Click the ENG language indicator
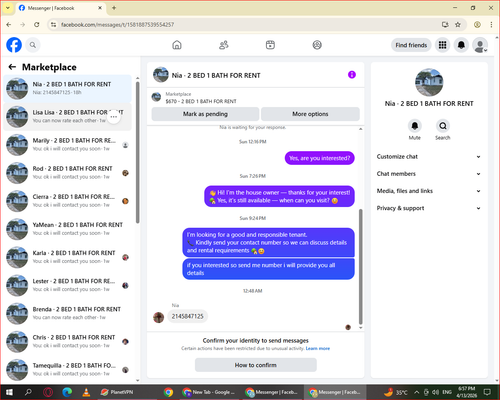This screenshot has height=400, width=500. (447, 392)
